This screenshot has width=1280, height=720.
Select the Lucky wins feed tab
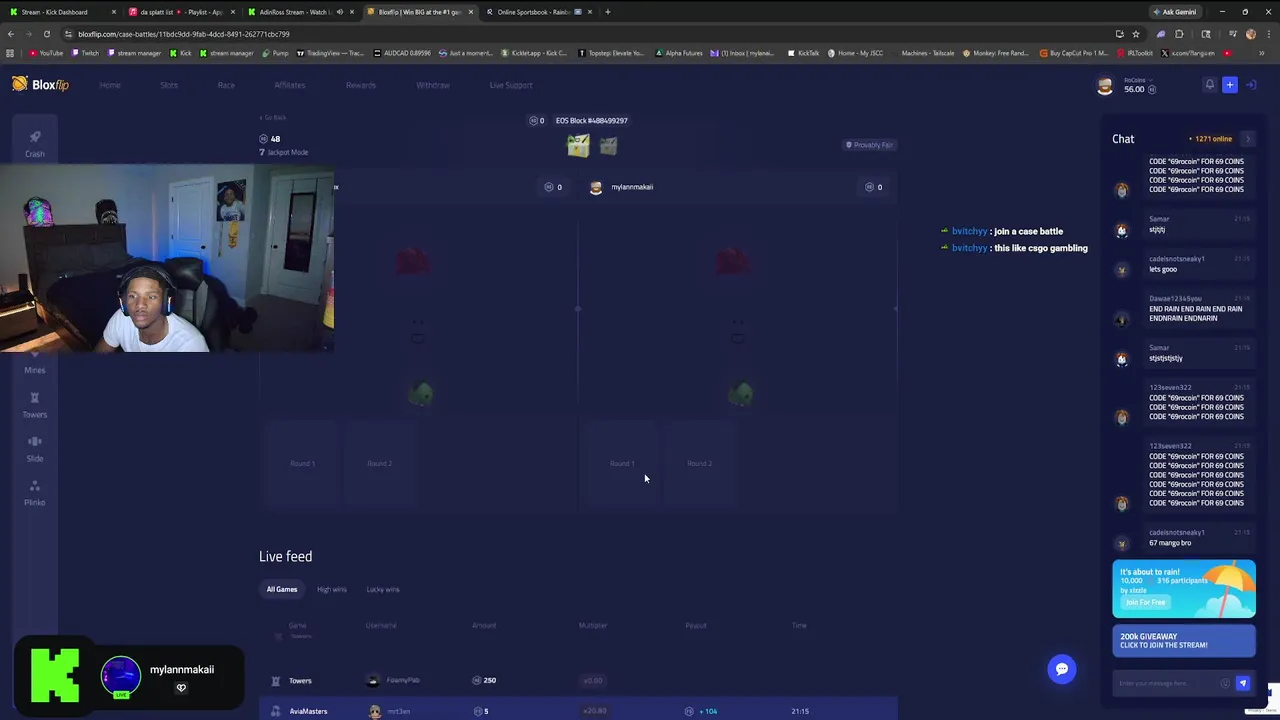pyautogui.click(x=383, y=589)
